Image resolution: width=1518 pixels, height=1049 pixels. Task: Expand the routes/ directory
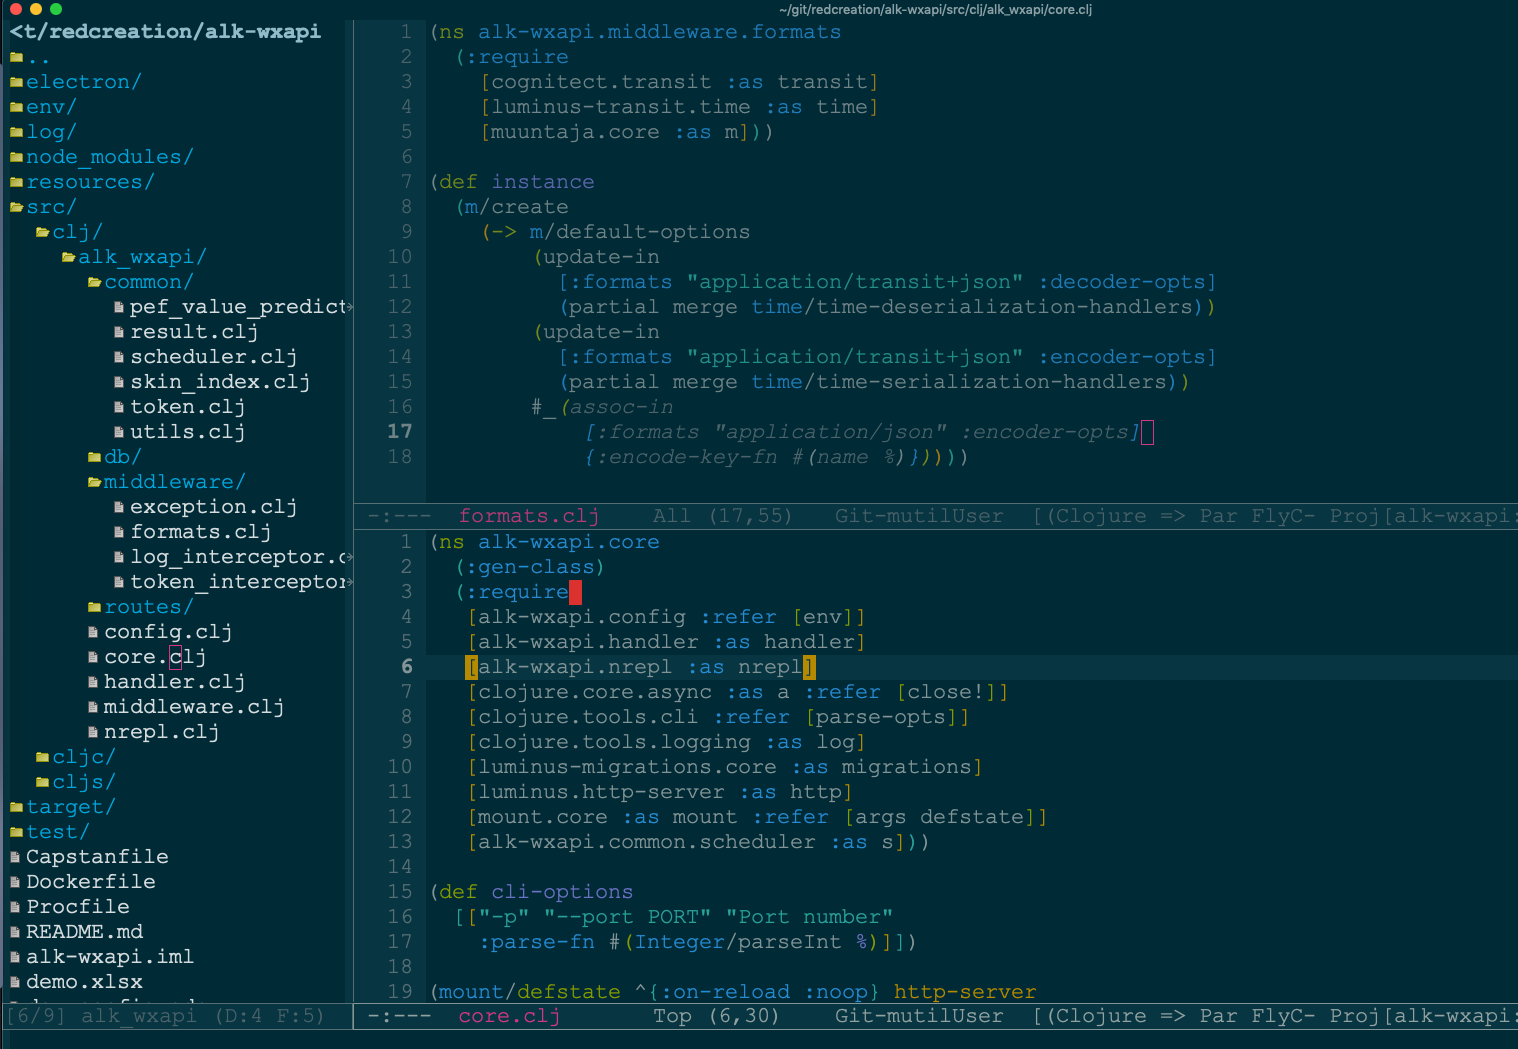(149, 607)
